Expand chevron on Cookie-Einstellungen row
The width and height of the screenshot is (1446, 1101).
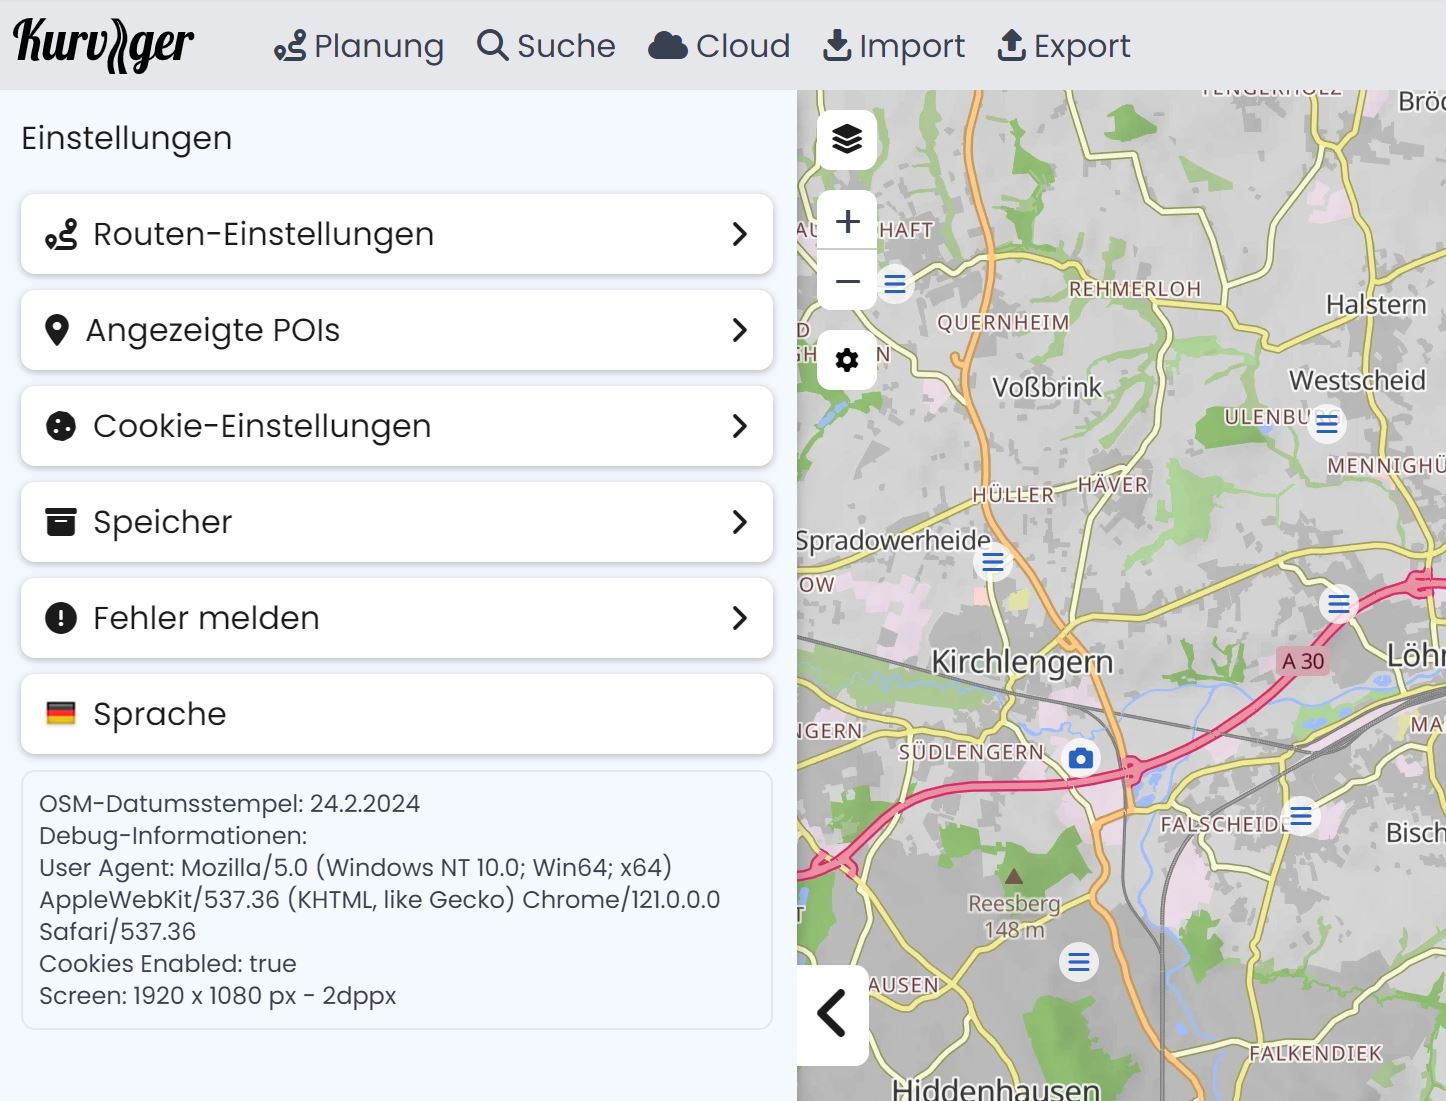coord(739,426)
